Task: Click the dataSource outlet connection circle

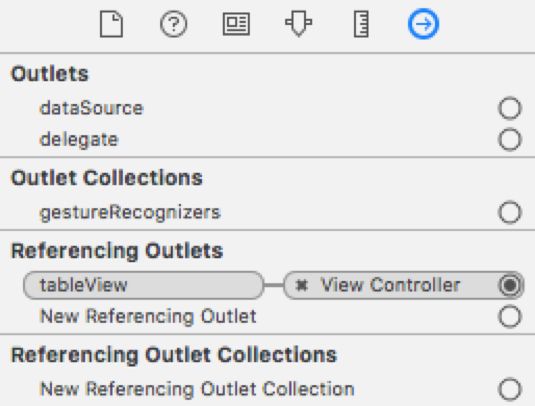Action: point(510,108)
